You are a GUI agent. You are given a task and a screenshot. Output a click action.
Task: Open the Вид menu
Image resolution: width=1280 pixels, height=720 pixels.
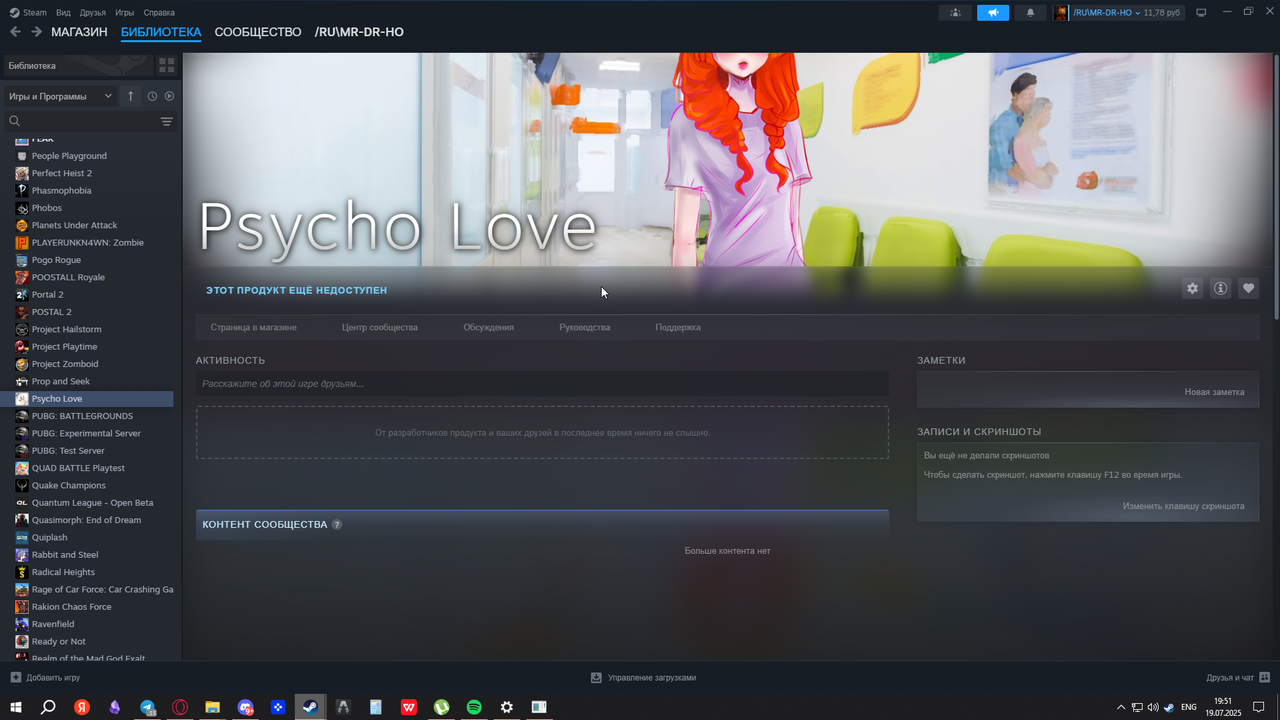pyautogui.click(x=63, y=13)
